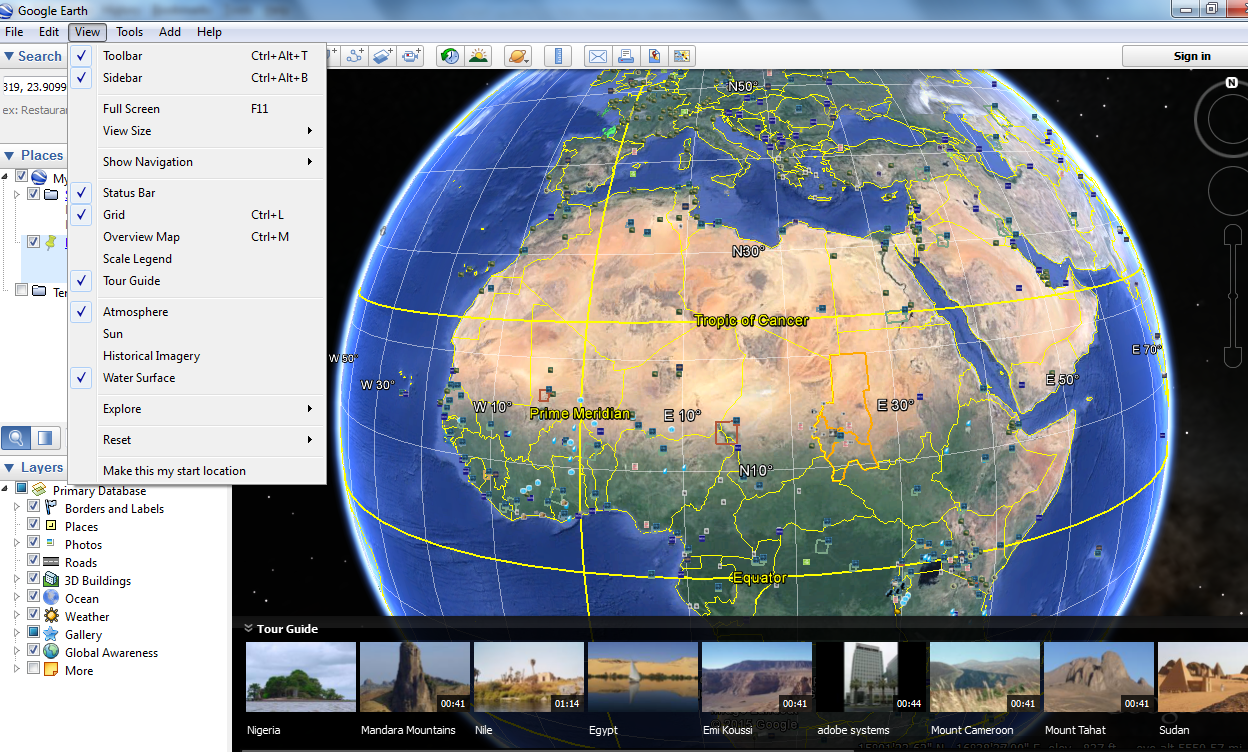The image size is (1248, 752).
Task: Uncheck the Borders and Labels layer checkbox
Action: click(33, 508)
